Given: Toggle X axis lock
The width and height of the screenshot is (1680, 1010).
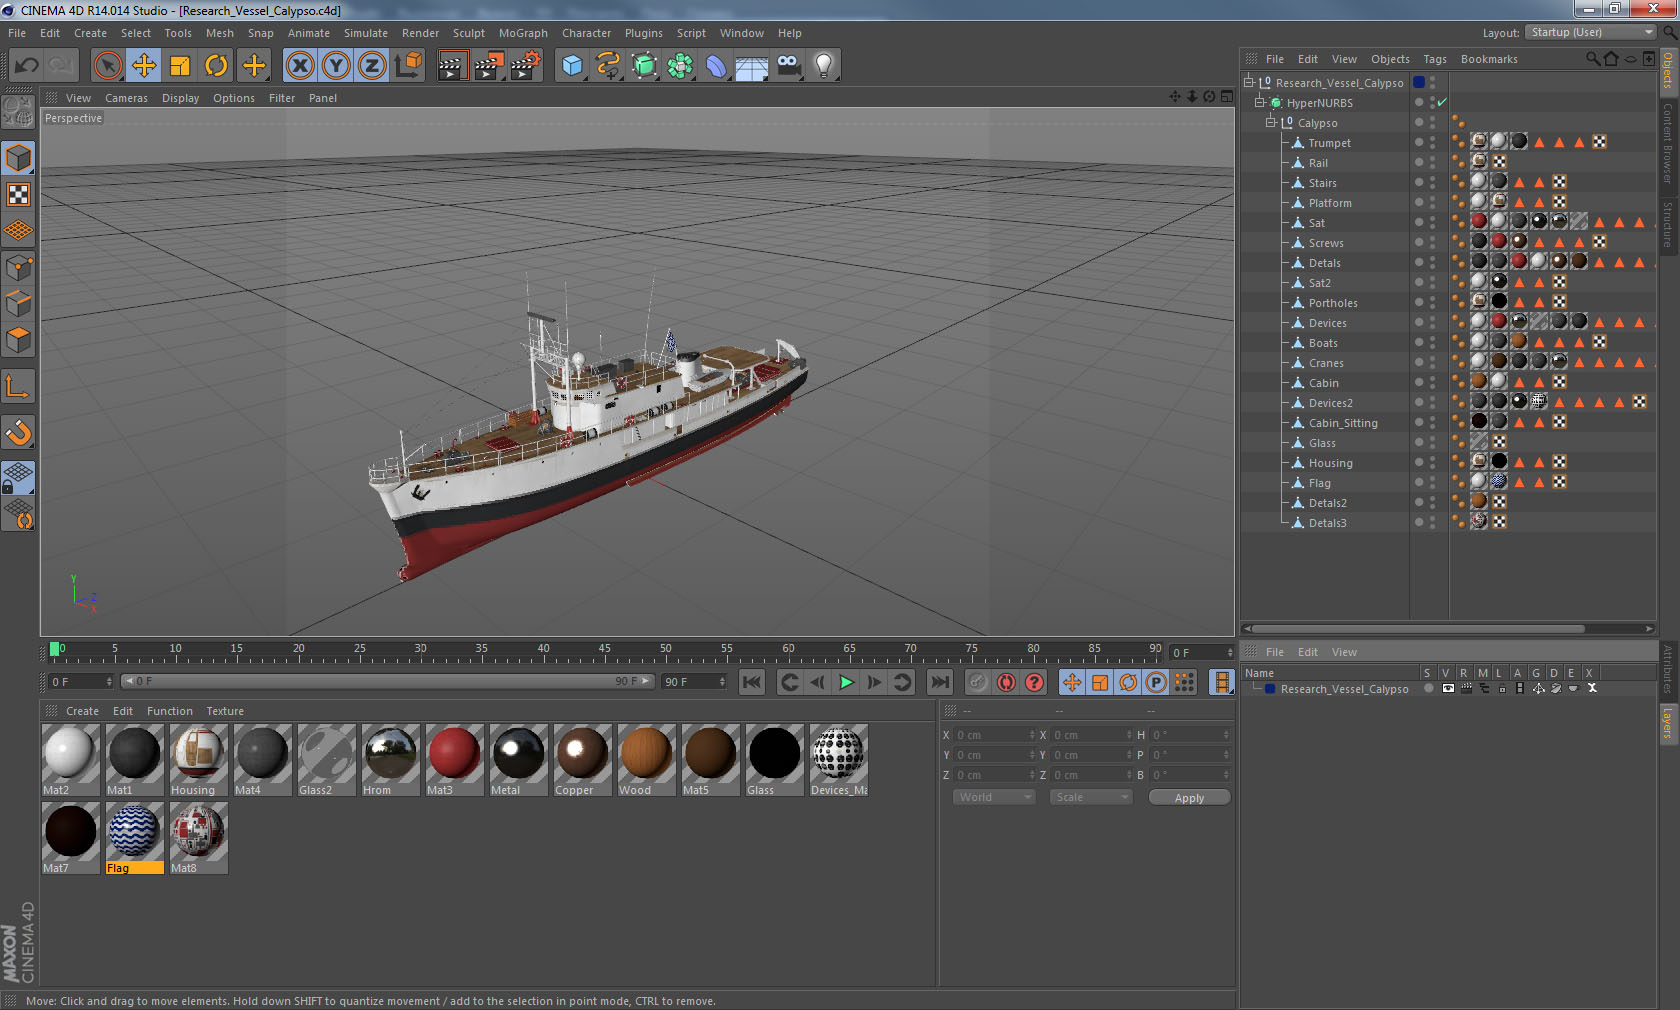Looking at the screenshot, I should pyautogui.click(x=299, y=66).
